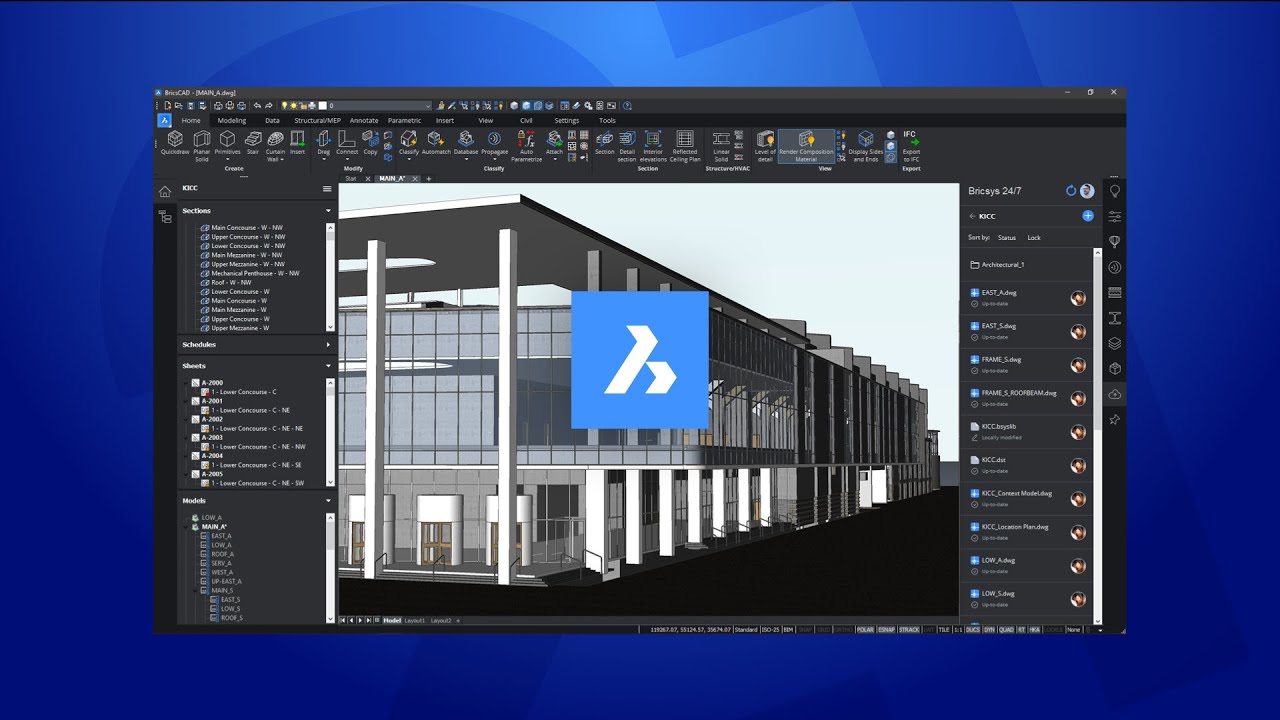Click the Level of detail tool
Viewport: 1280px width, 720px height.
point(765,145)
